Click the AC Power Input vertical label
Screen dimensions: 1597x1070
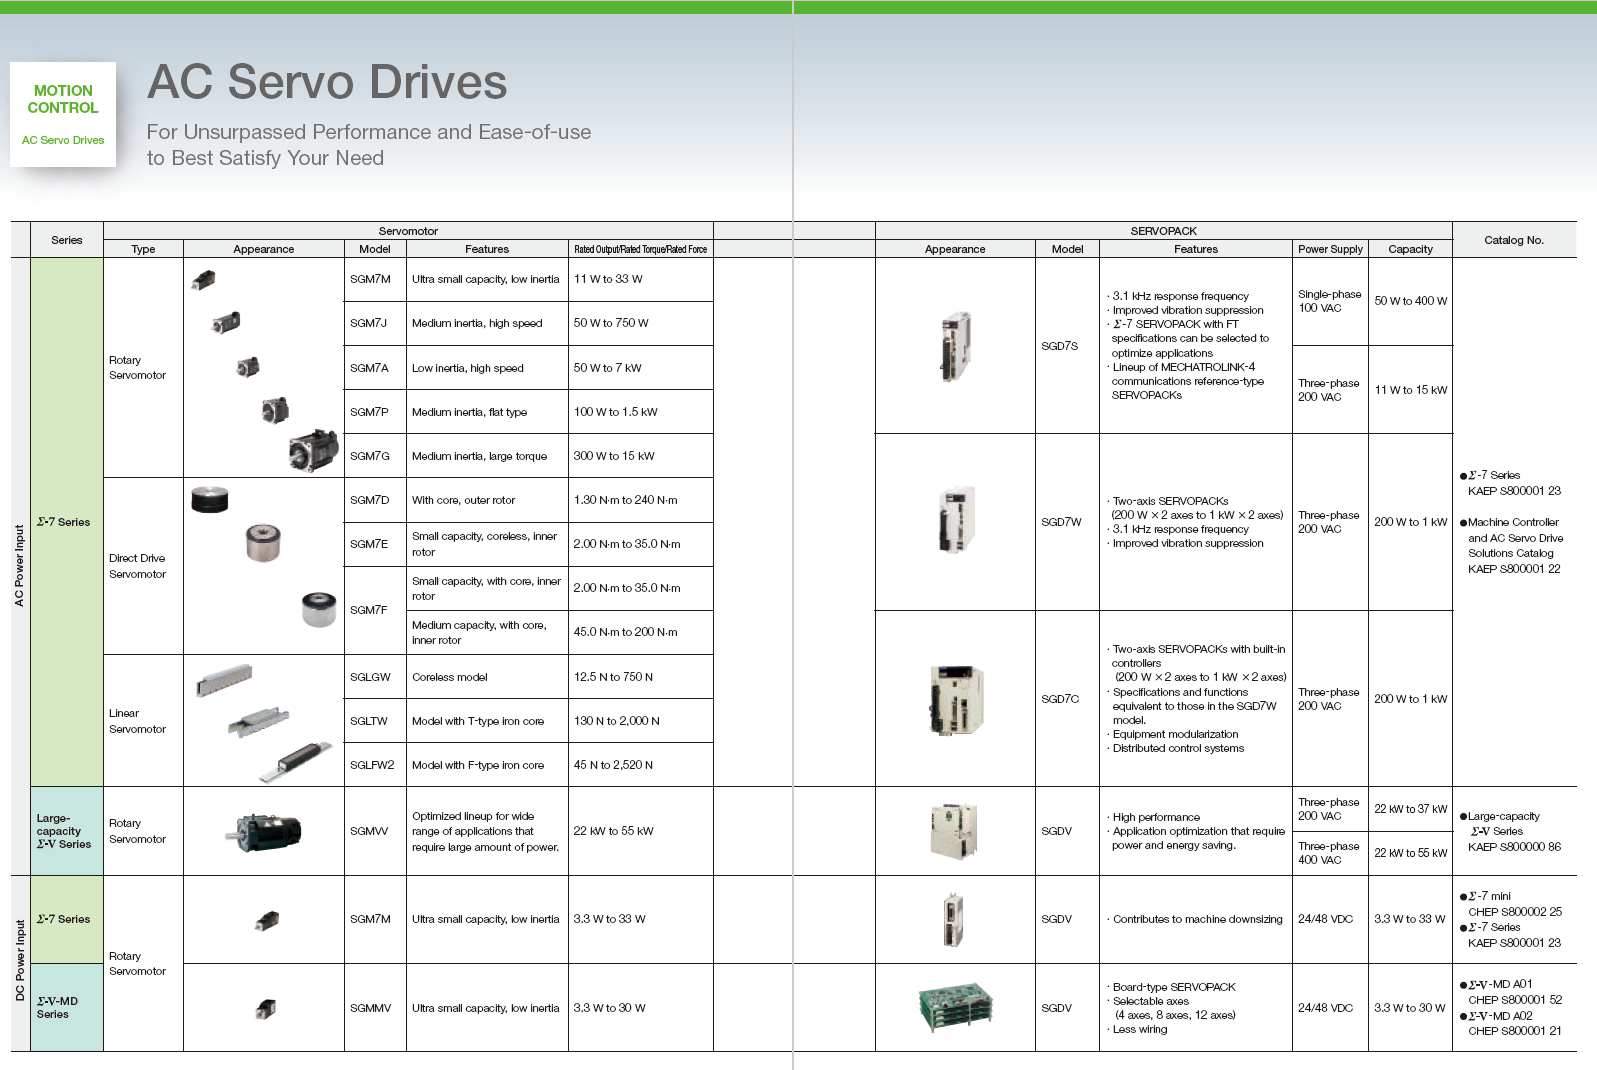(19, 565)
